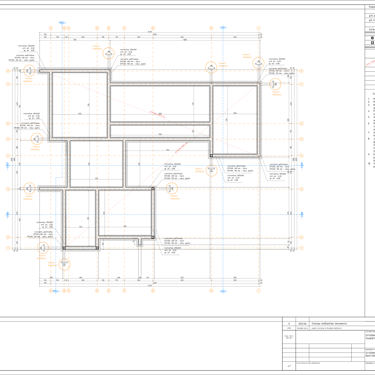
Task: Click the filled circle legend symbol in the side panel
Action: point(373,38)
